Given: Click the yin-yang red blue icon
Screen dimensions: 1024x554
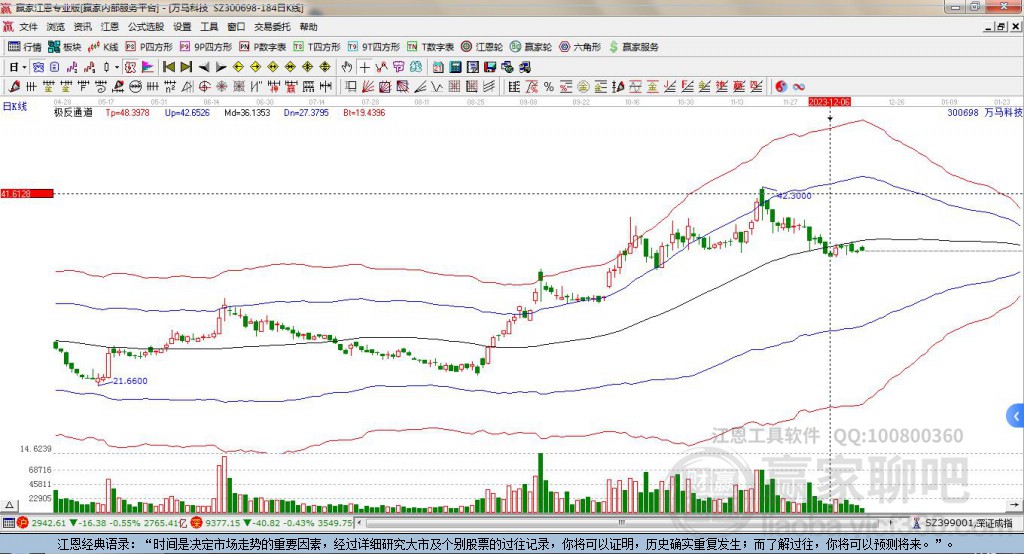Looking at the screenshot, I should (781, 86).
